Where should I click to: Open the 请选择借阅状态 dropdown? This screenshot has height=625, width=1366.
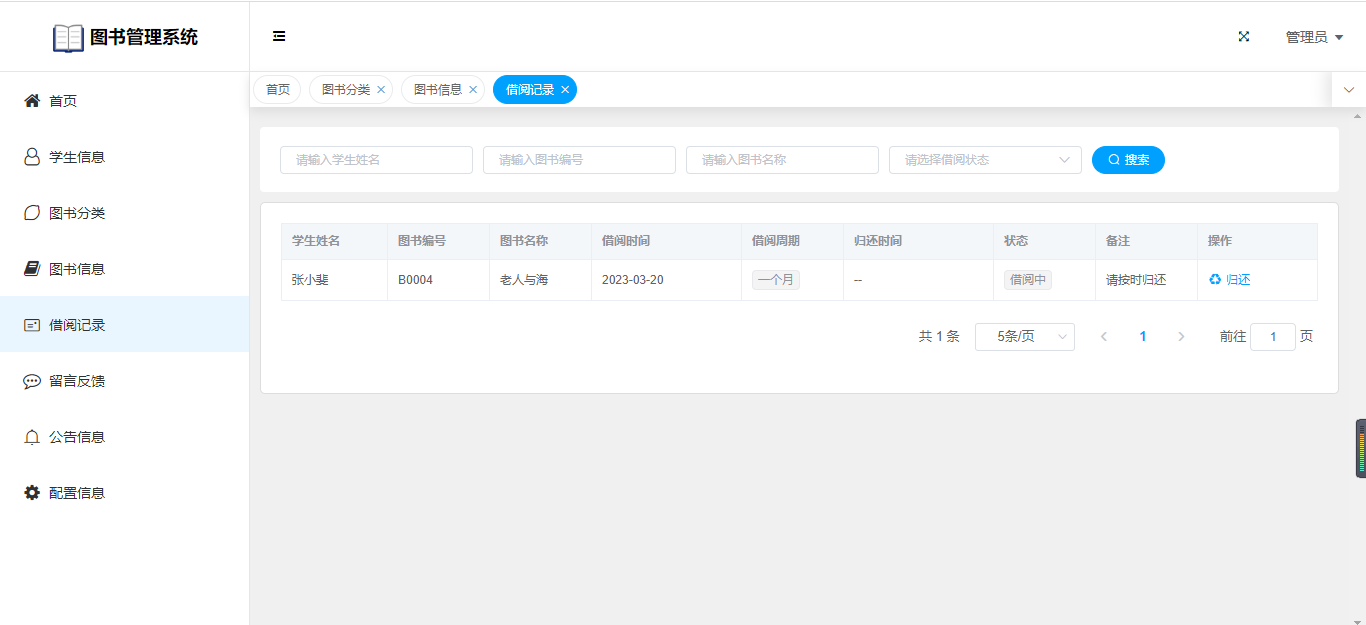[984, 160]
